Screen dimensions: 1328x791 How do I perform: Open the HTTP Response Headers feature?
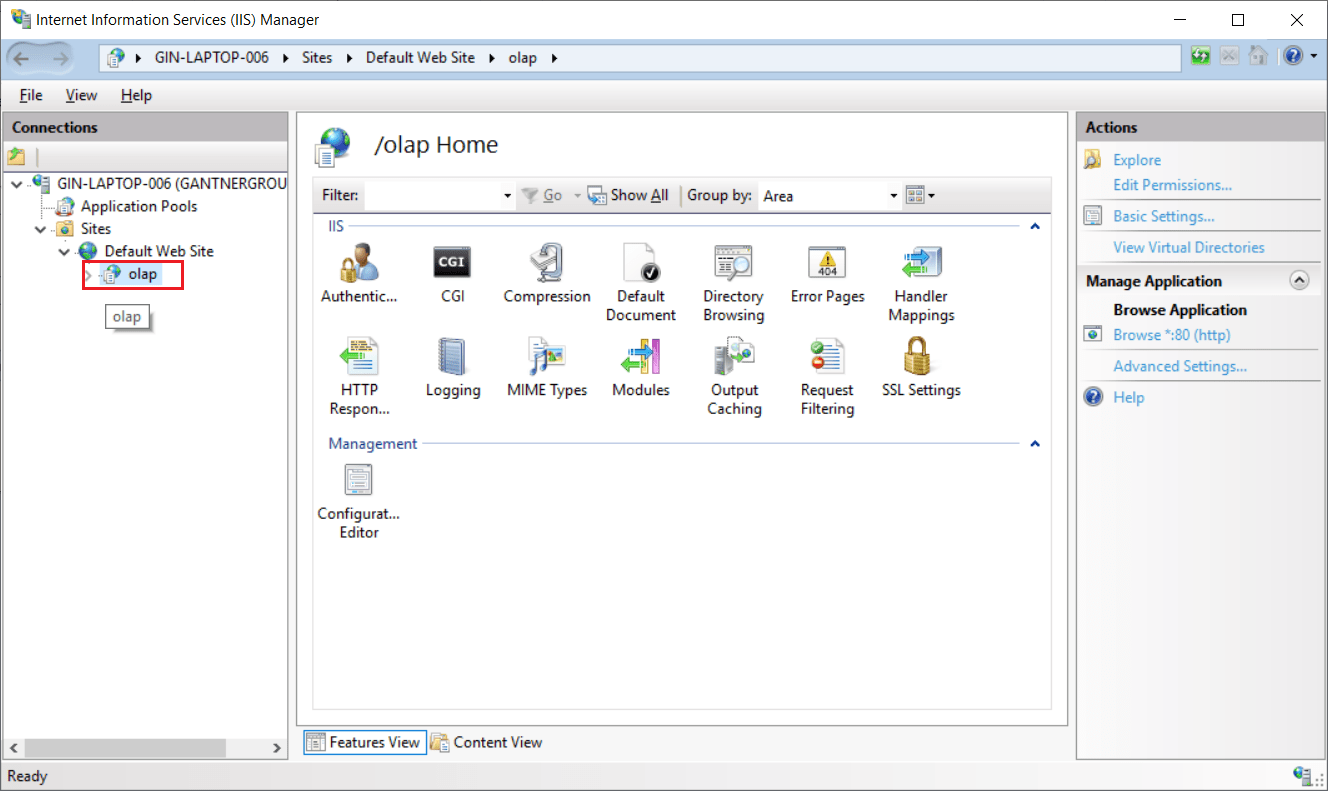pyautogui.click(x=359, y=377)
